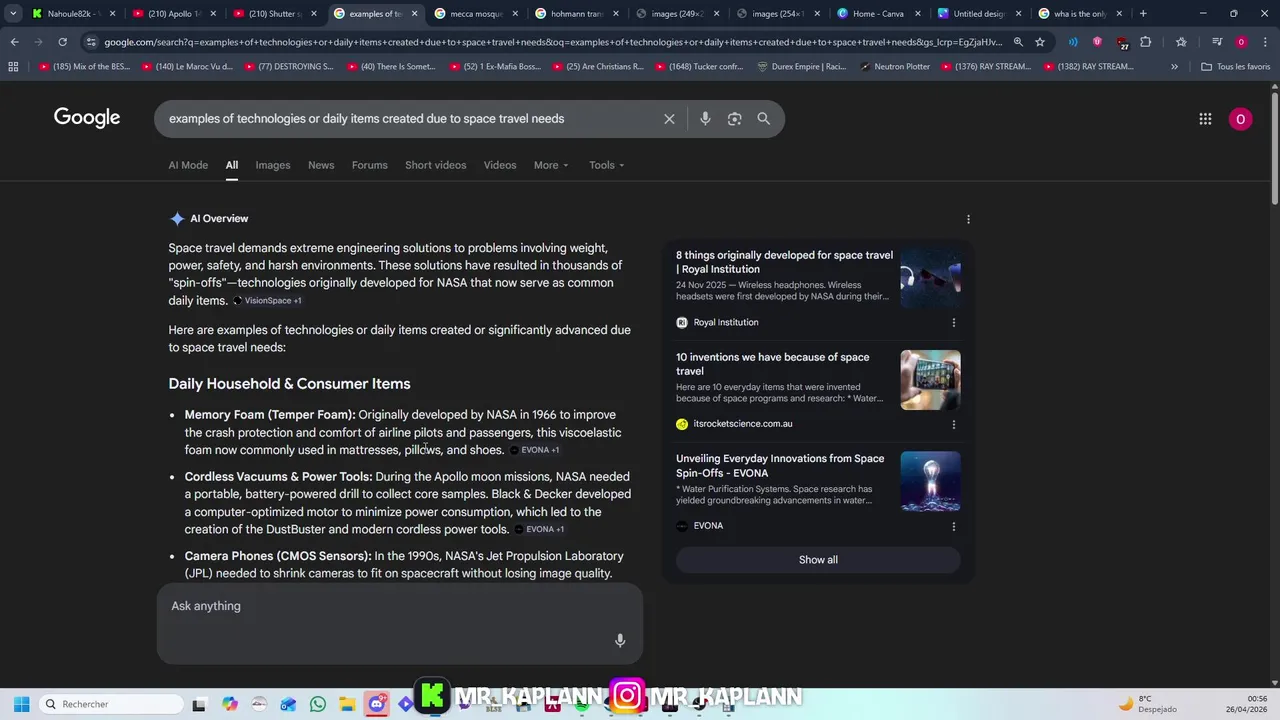Open the Windows Start menu
Viewport: 1280px width, 720px height.
pyautogui.click(x=21, y=704)
